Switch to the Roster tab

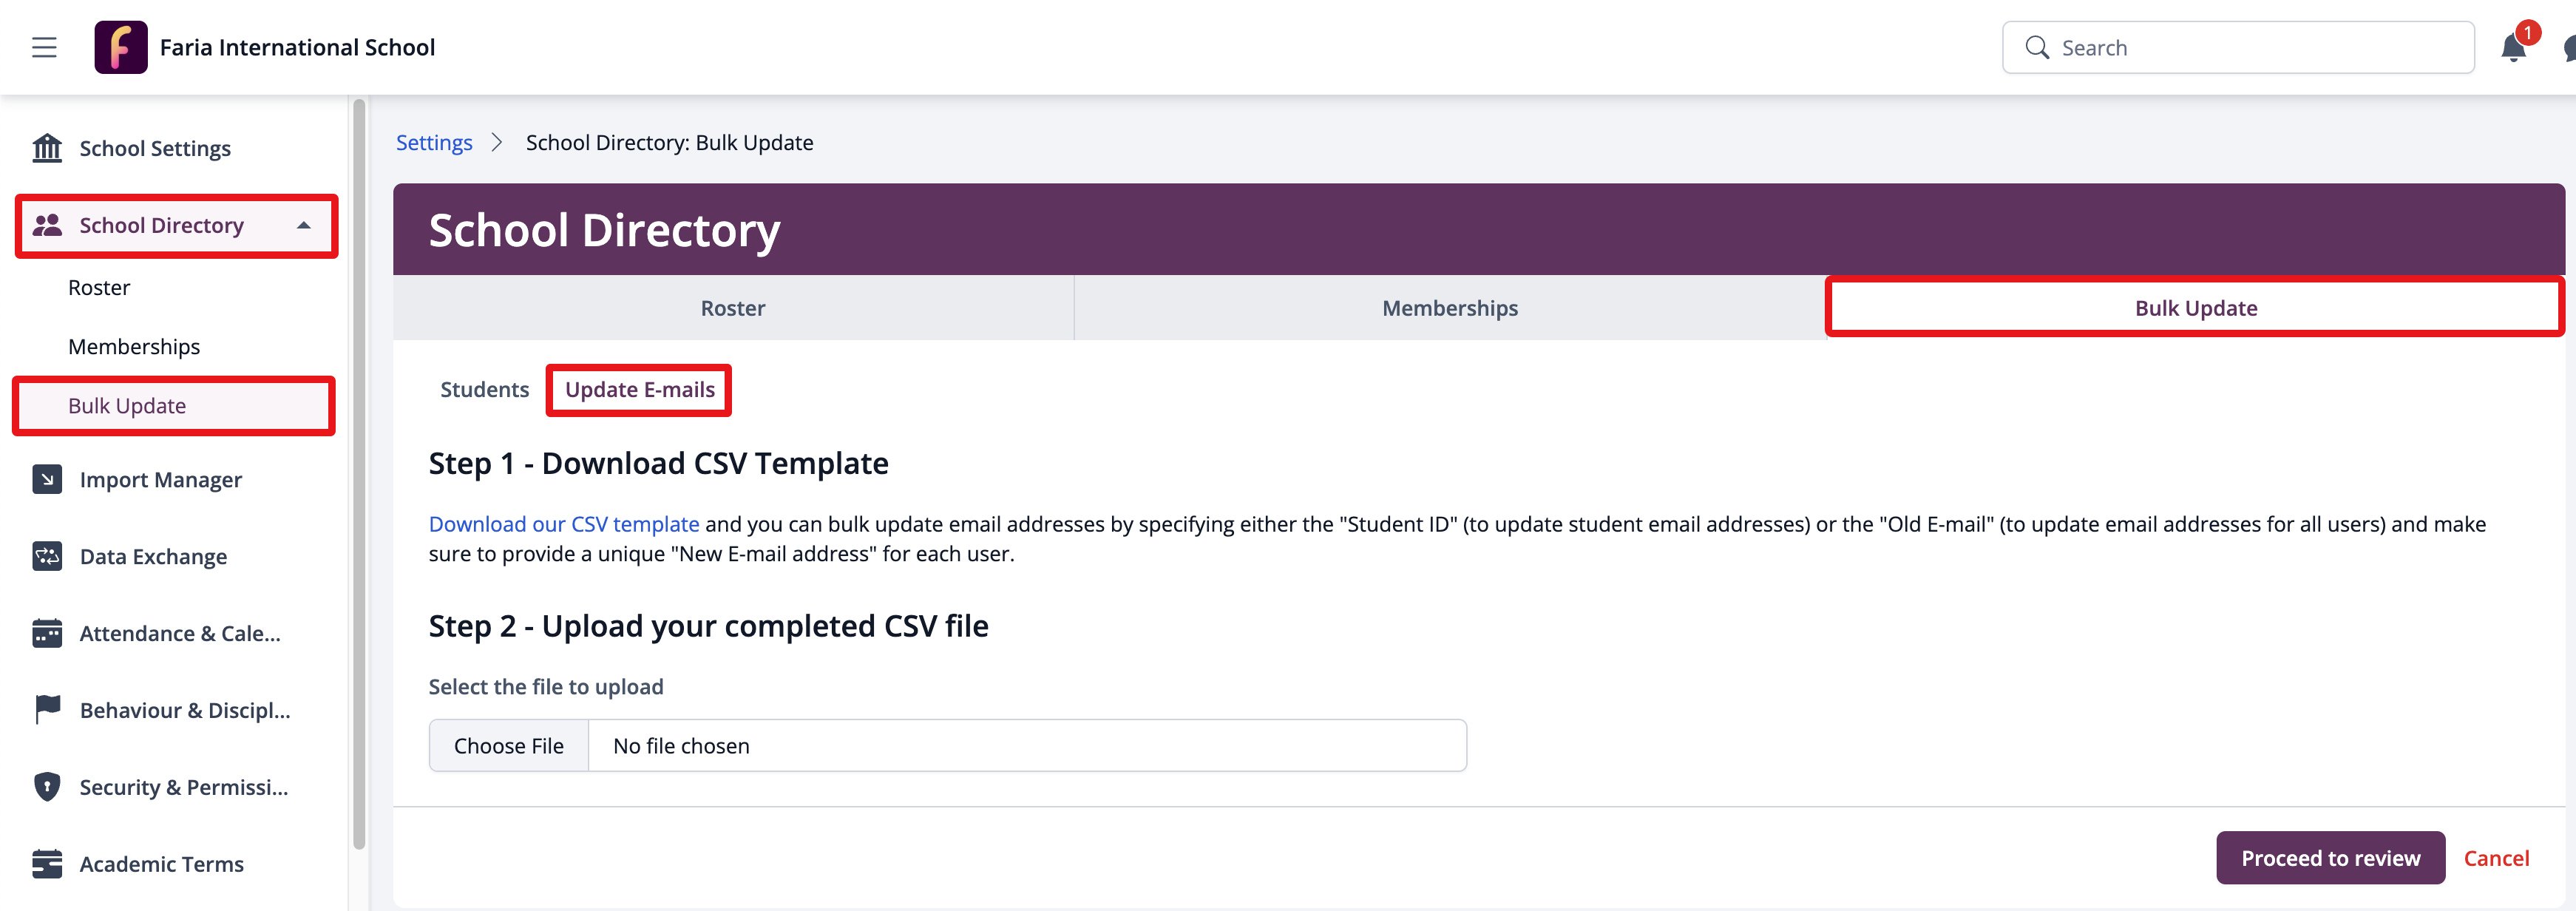pos(732,308)
